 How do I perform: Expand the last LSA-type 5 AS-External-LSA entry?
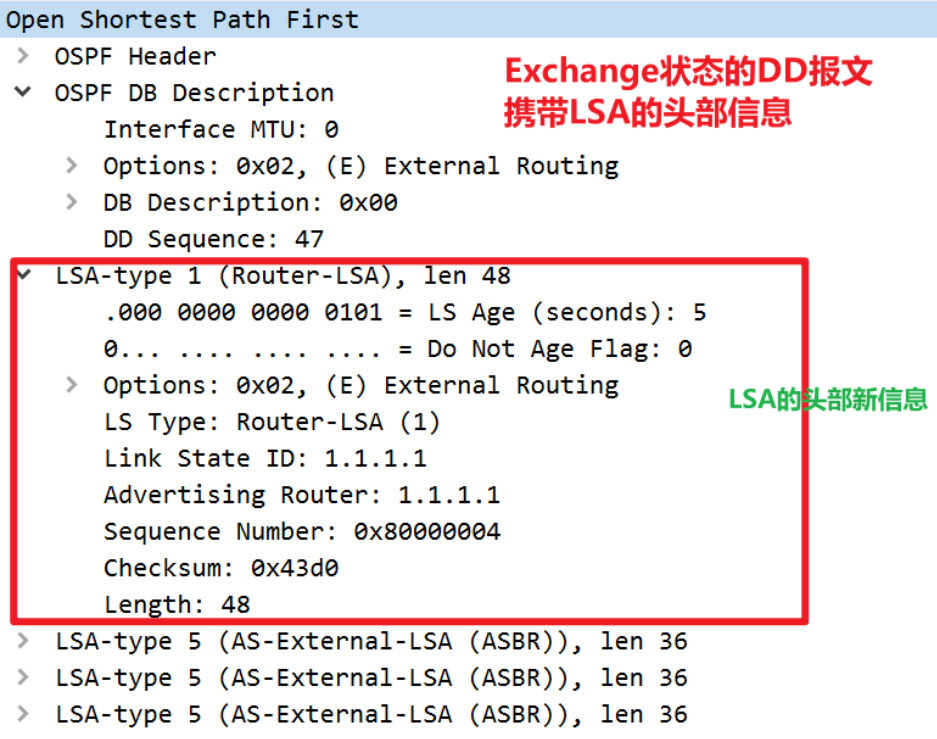[23, 714]
